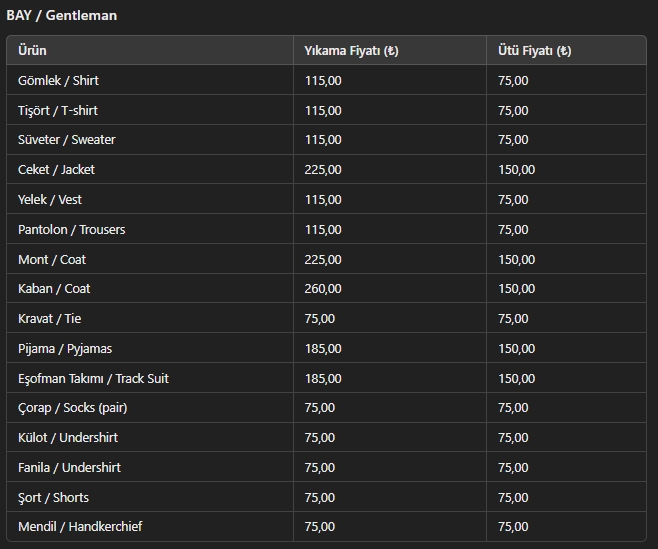658x549 pixels.
Task: Select the Kravat / Tie item
Action: tap(49, 319)
